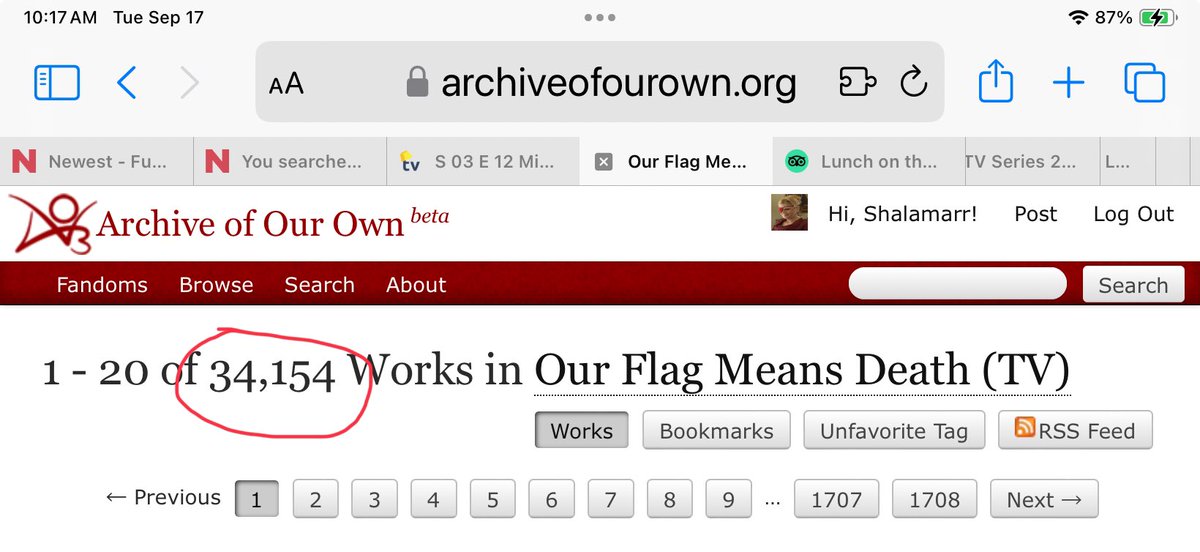Click the Search submit button
The image size is (1200, 552).
[1133, 285]
